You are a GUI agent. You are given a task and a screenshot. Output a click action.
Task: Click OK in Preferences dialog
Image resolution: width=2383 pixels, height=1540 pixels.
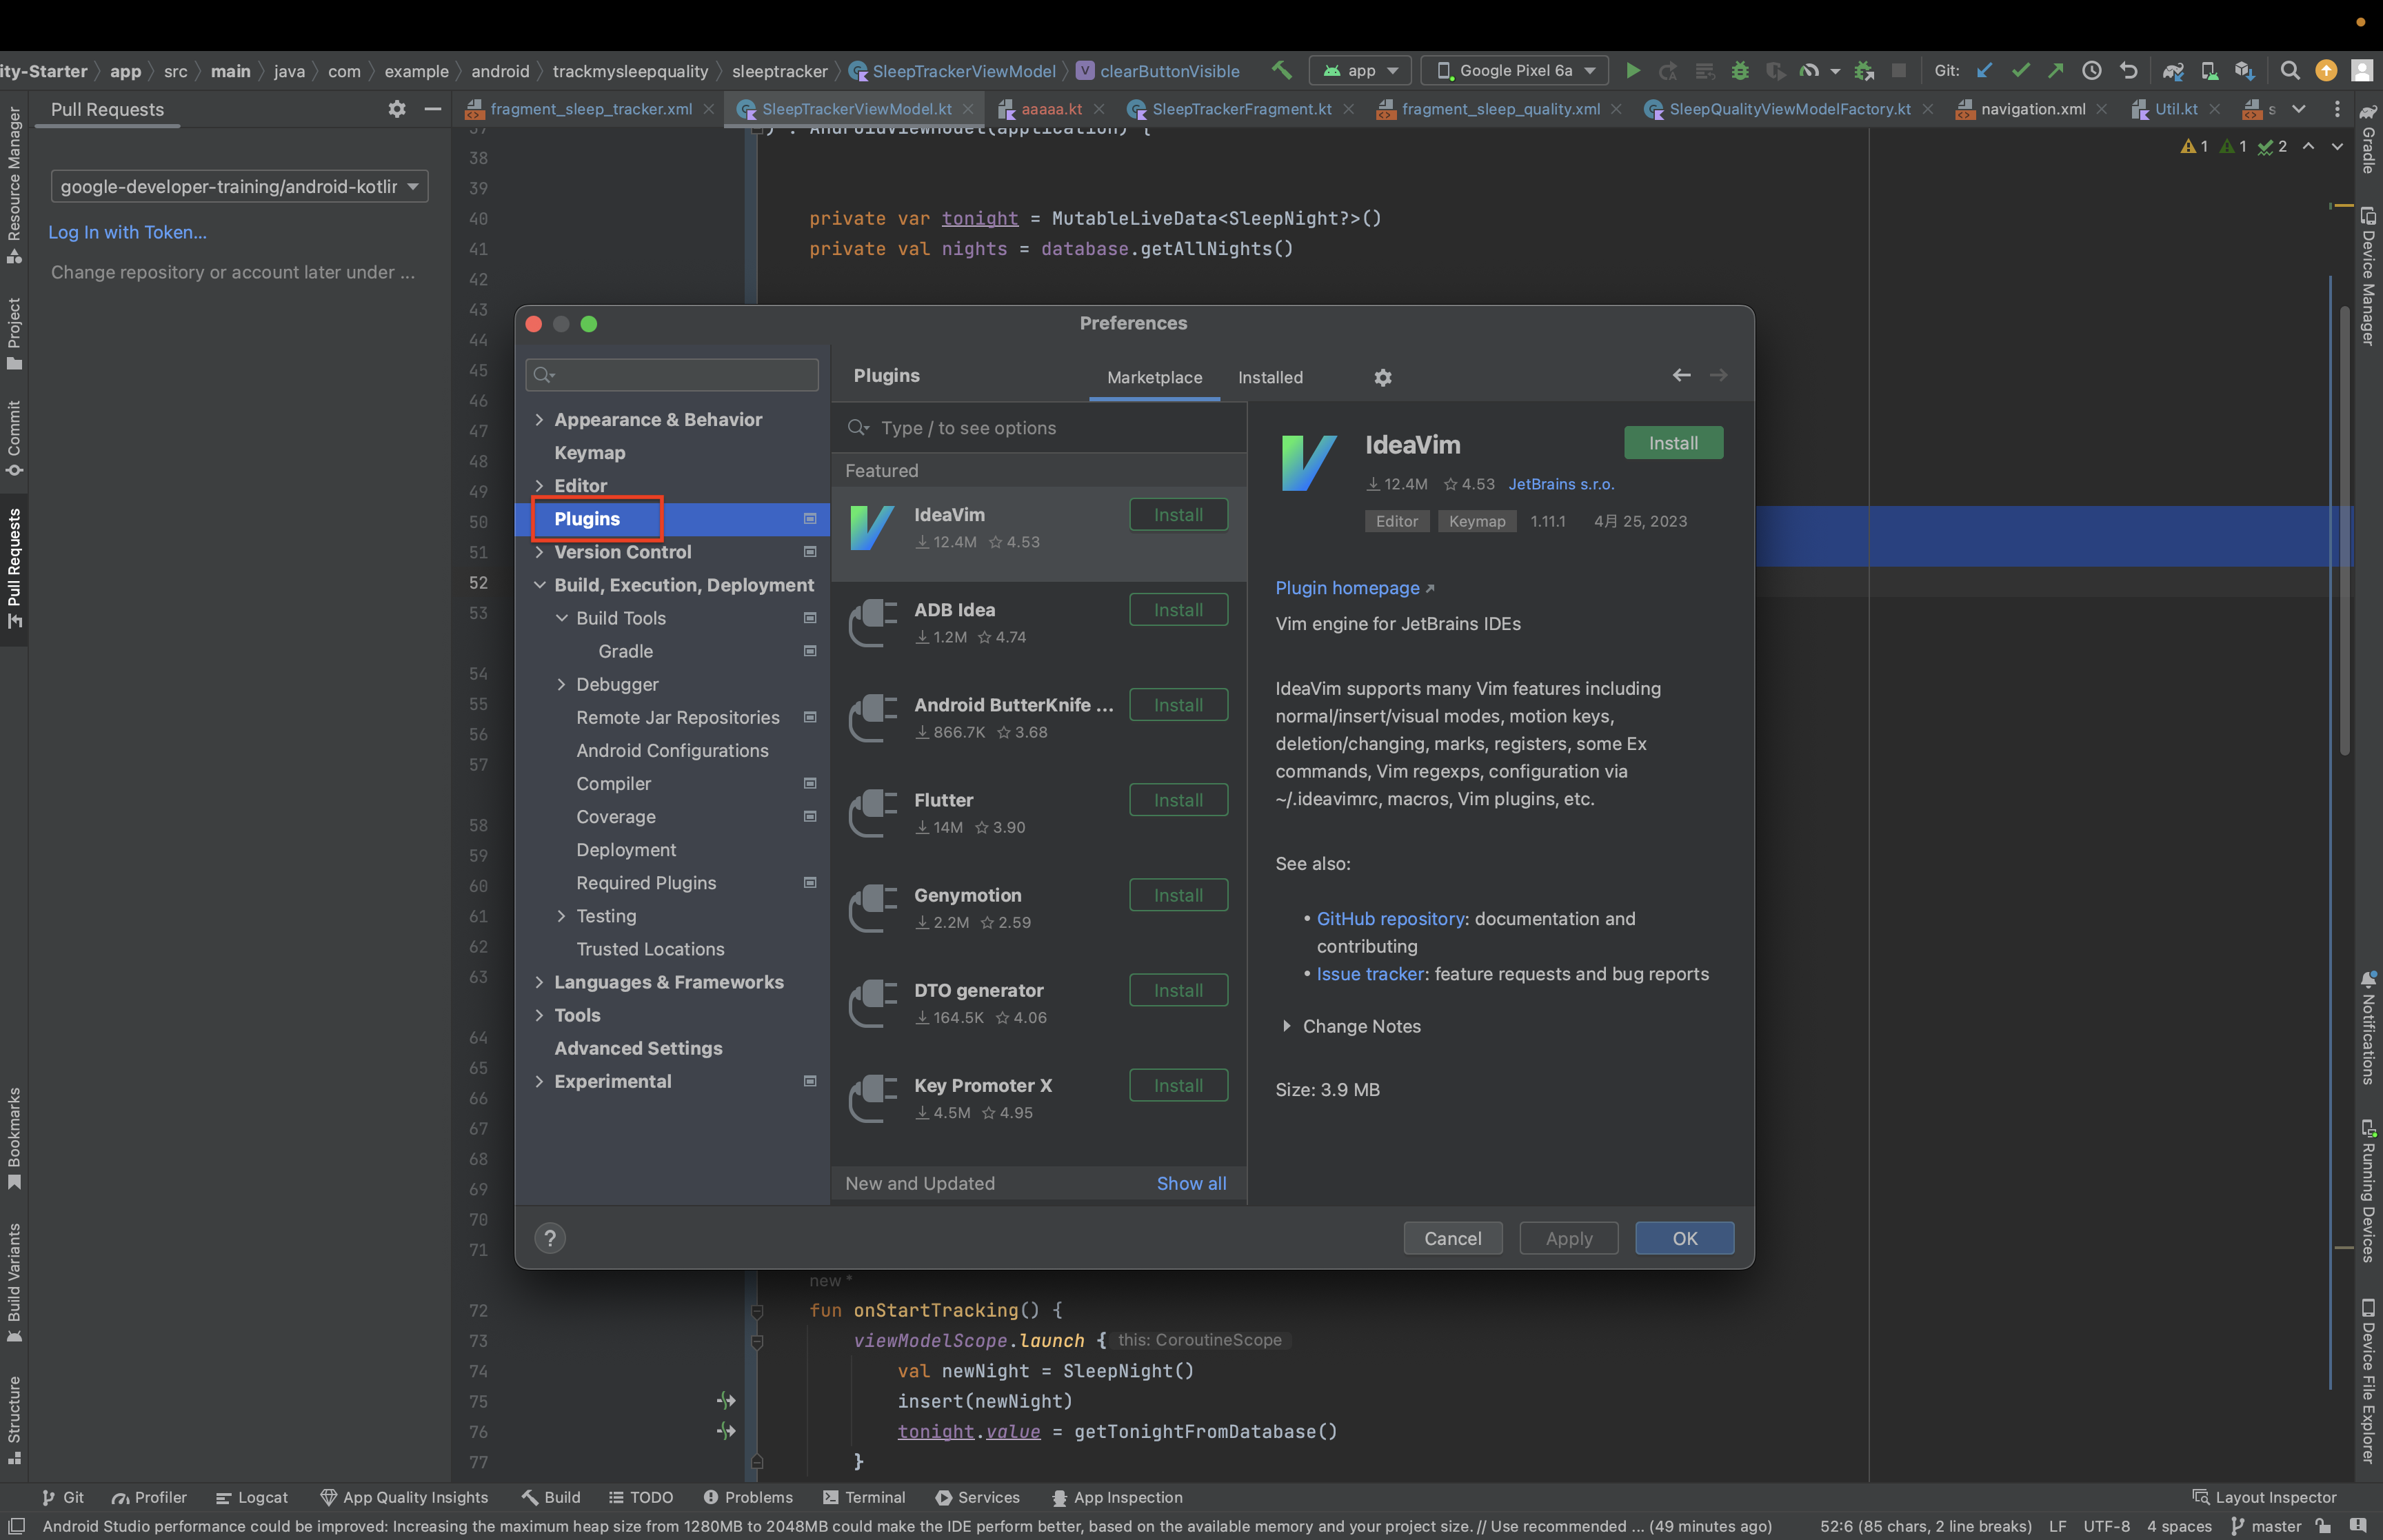point(1684,1238)
